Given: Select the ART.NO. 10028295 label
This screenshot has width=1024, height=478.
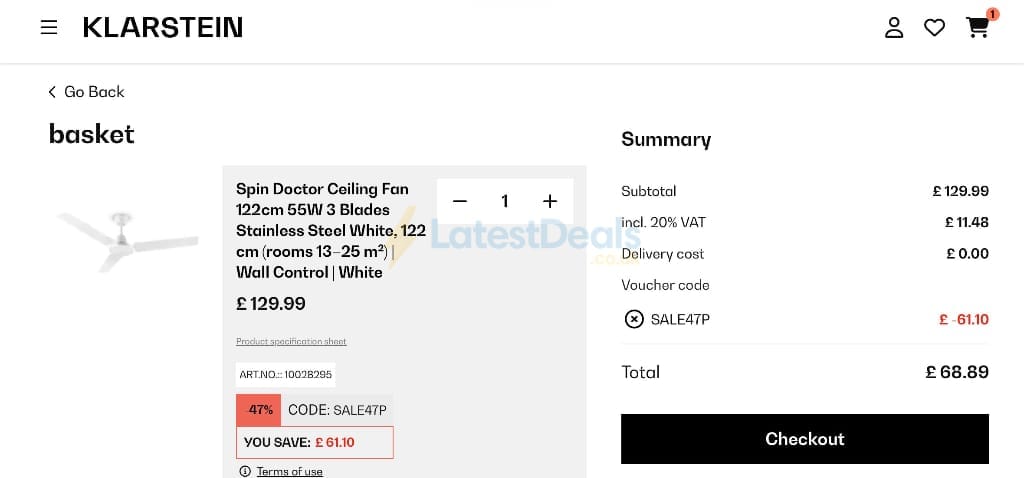Looking at the screenshot, I should coord(285,375).
